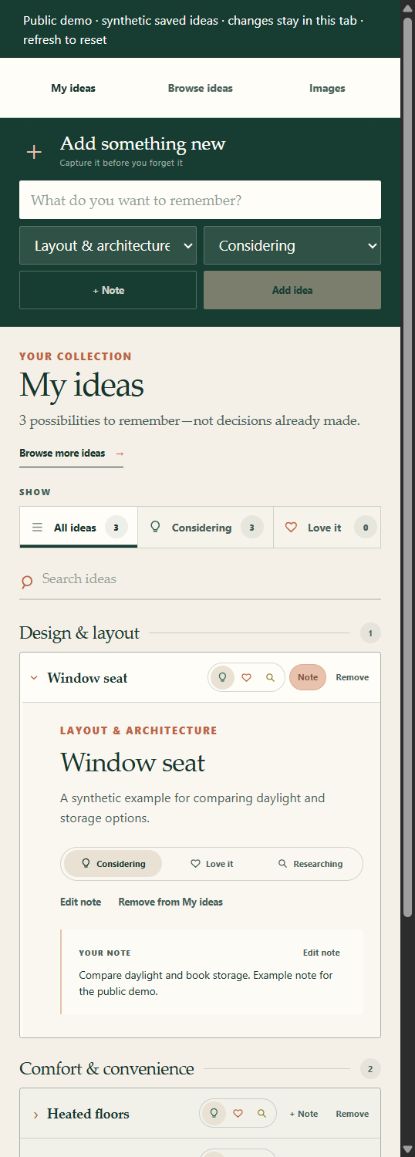
Task: Click Remove on the Heated floors row
Action: click(352, 1114)
